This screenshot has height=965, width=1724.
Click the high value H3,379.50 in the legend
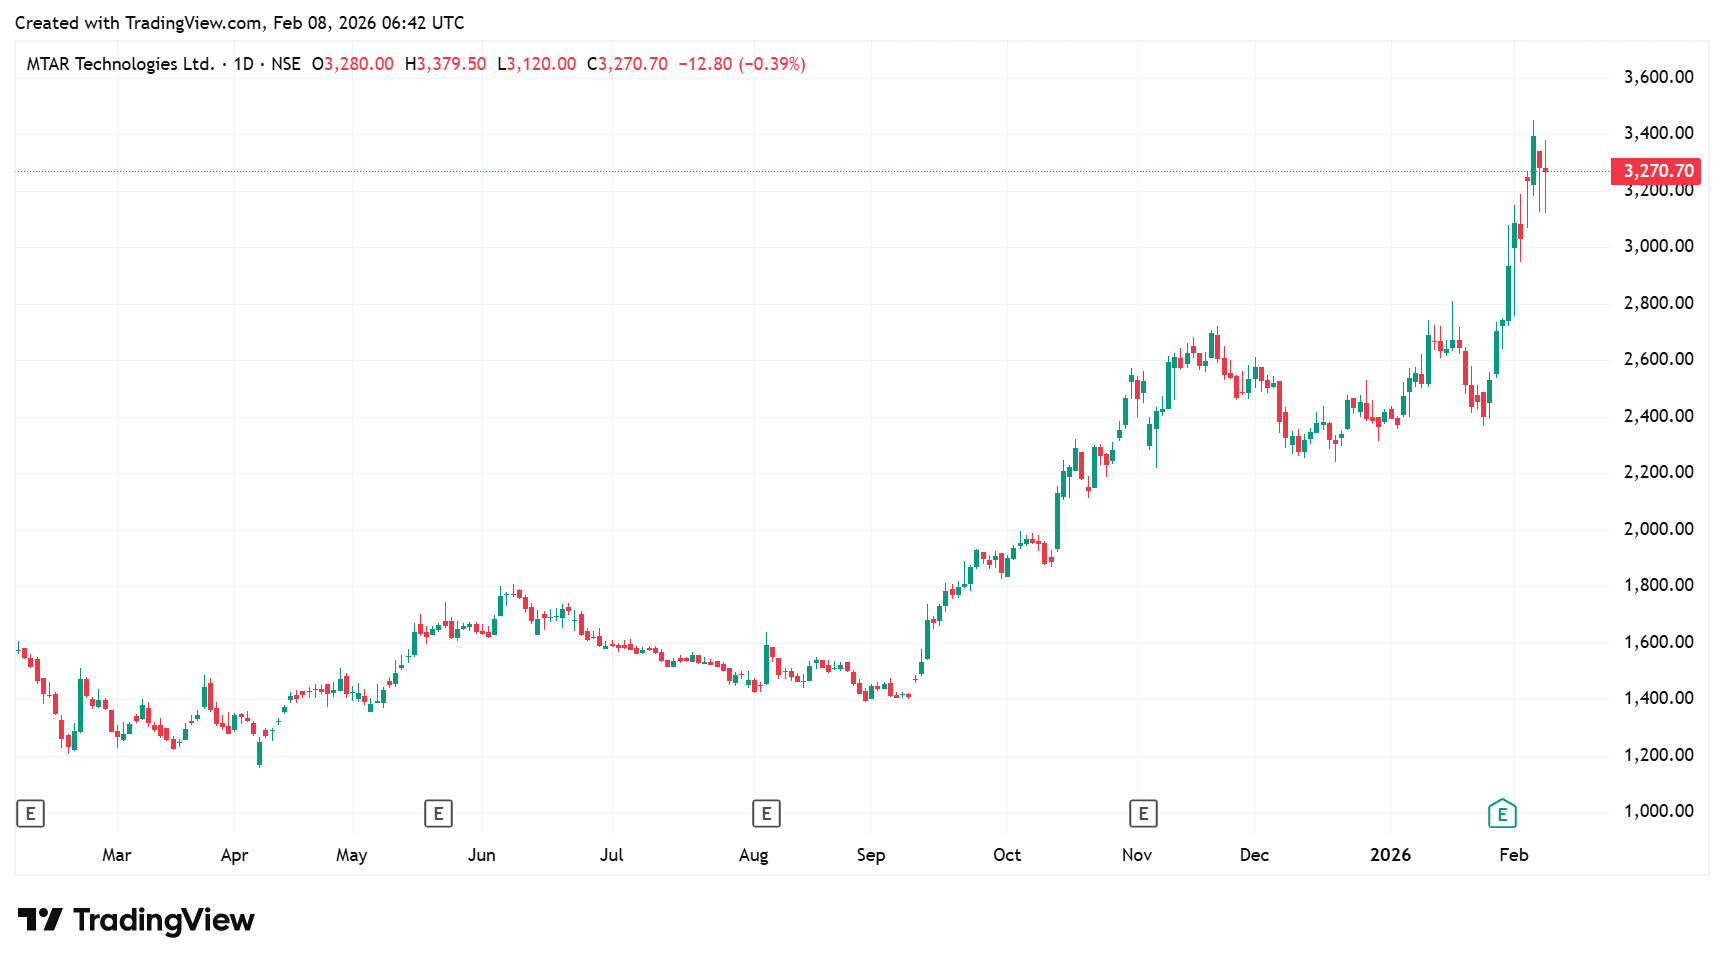point(445,64)
